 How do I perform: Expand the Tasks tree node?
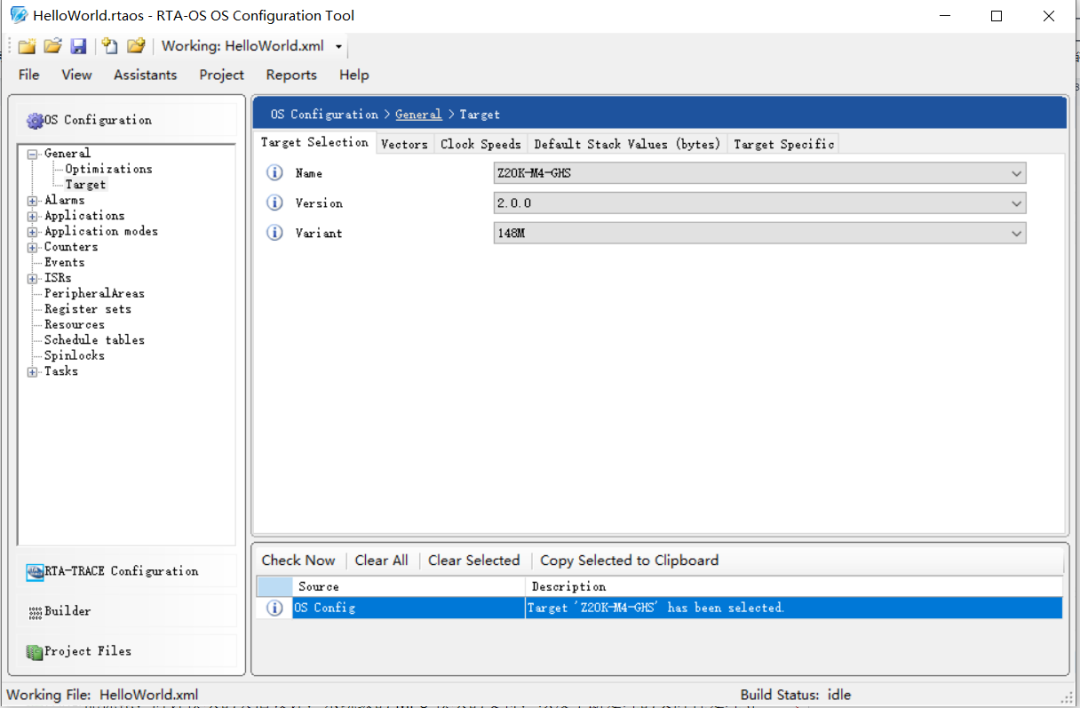[33, 372]
